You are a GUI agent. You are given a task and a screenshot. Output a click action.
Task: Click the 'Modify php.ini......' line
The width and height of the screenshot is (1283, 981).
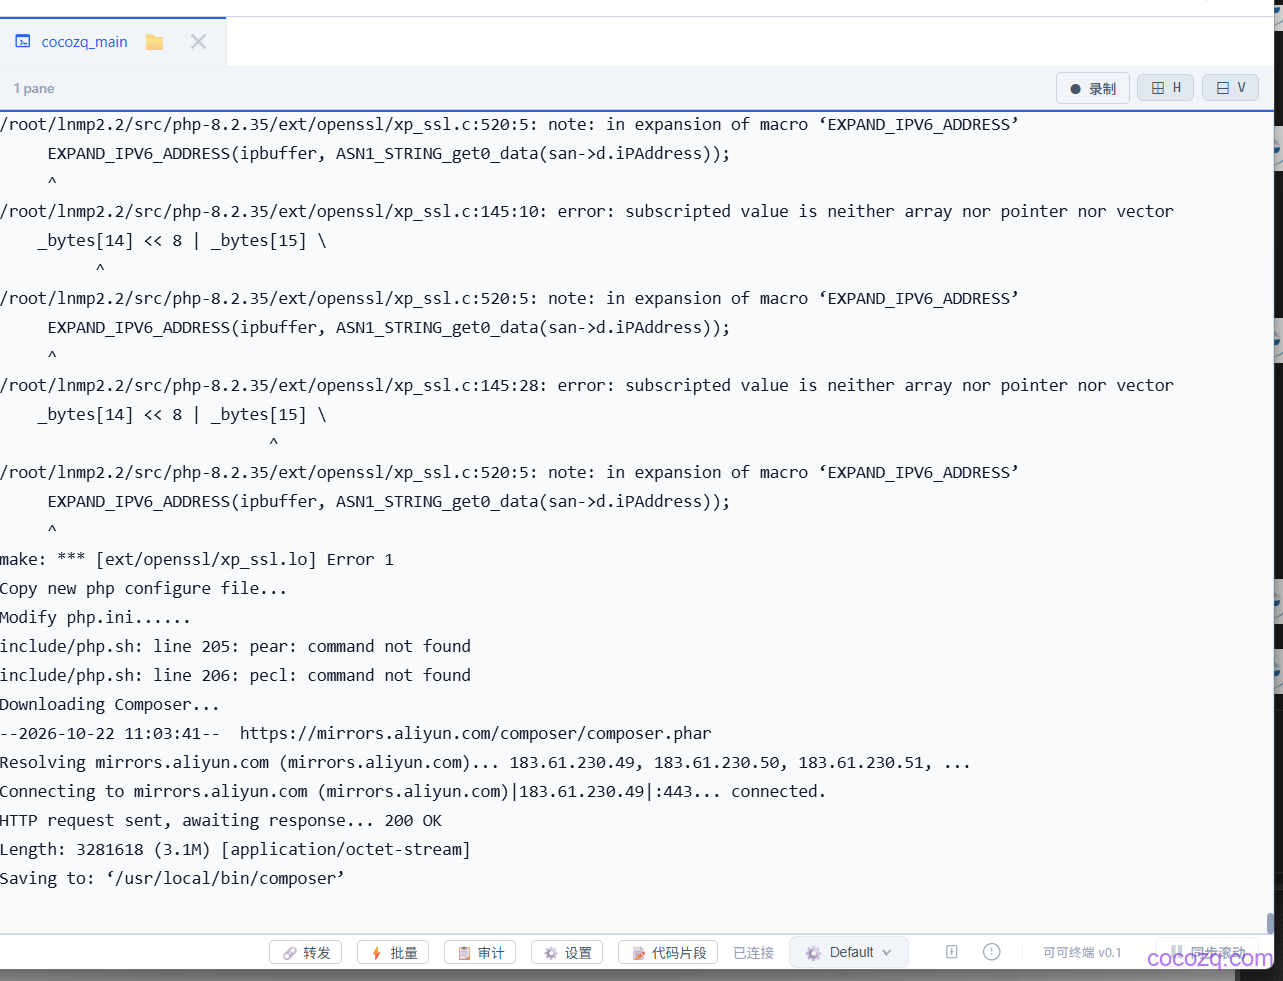[95, 618]
